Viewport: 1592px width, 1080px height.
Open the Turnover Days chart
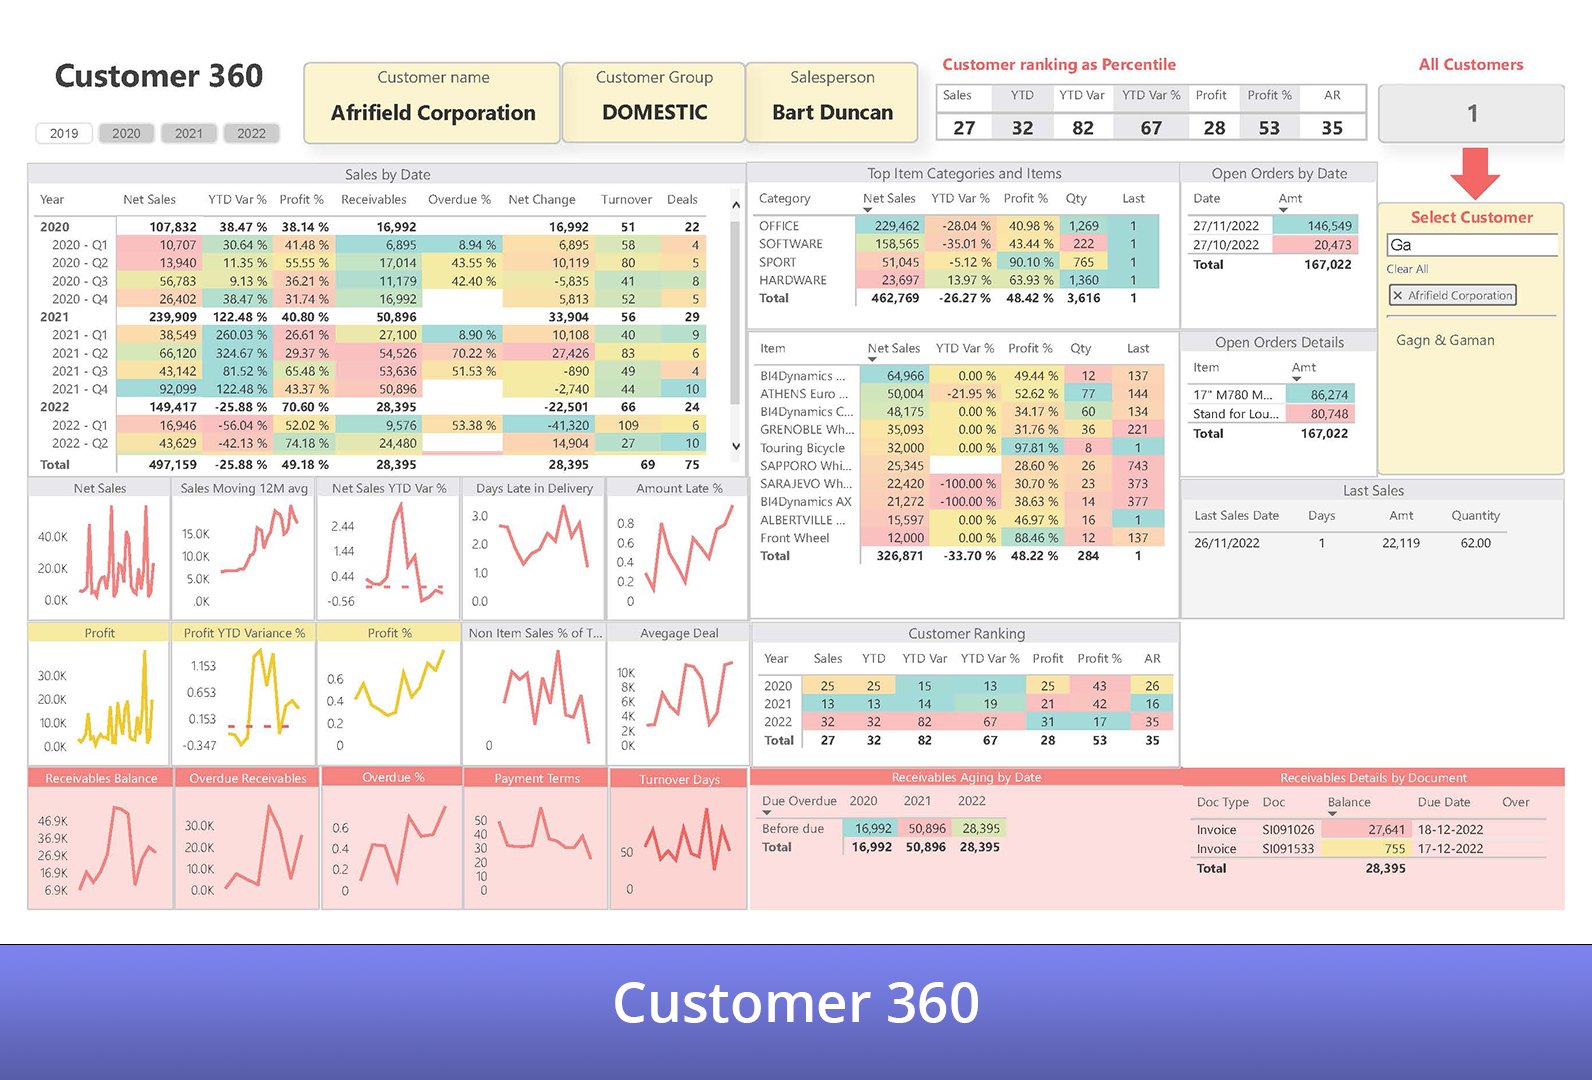tap(679, 839)
